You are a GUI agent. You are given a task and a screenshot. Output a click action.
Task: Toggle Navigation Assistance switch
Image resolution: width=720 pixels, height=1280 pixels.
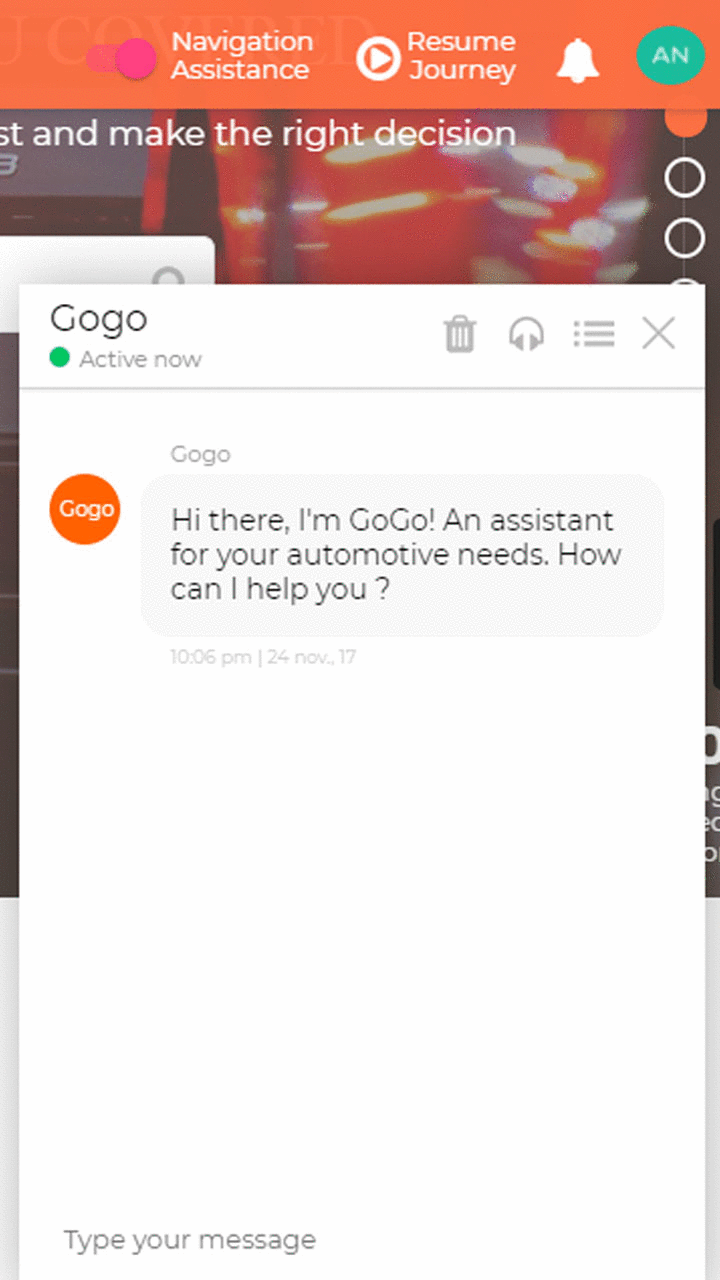point(121,58)
